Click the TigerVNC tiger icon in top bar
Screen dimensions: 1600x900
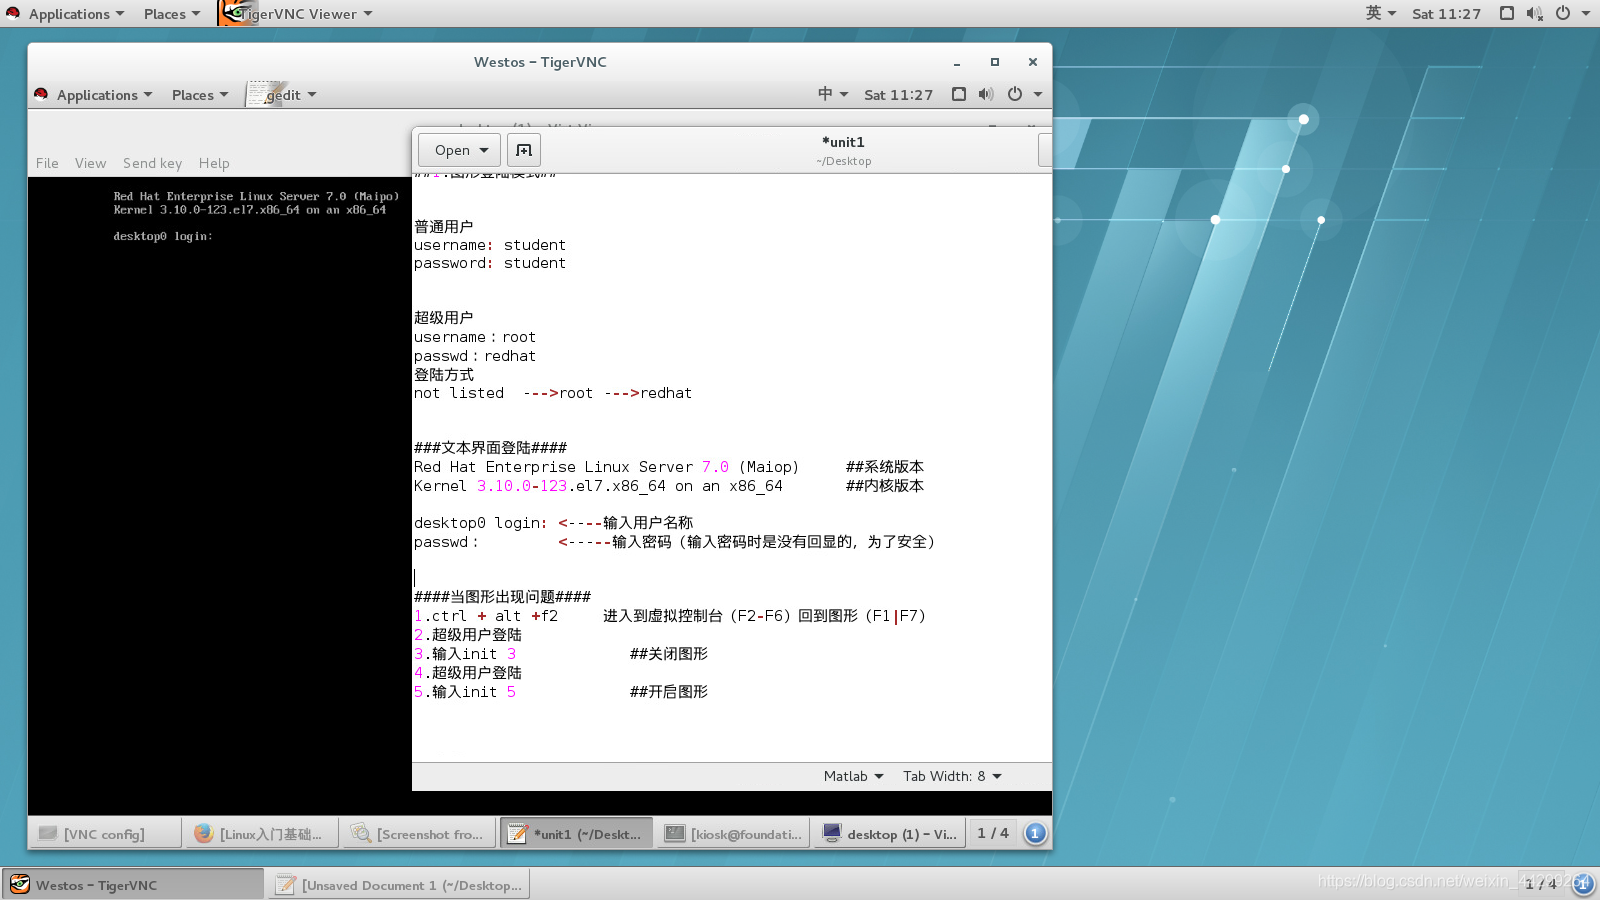click(237, 13)
